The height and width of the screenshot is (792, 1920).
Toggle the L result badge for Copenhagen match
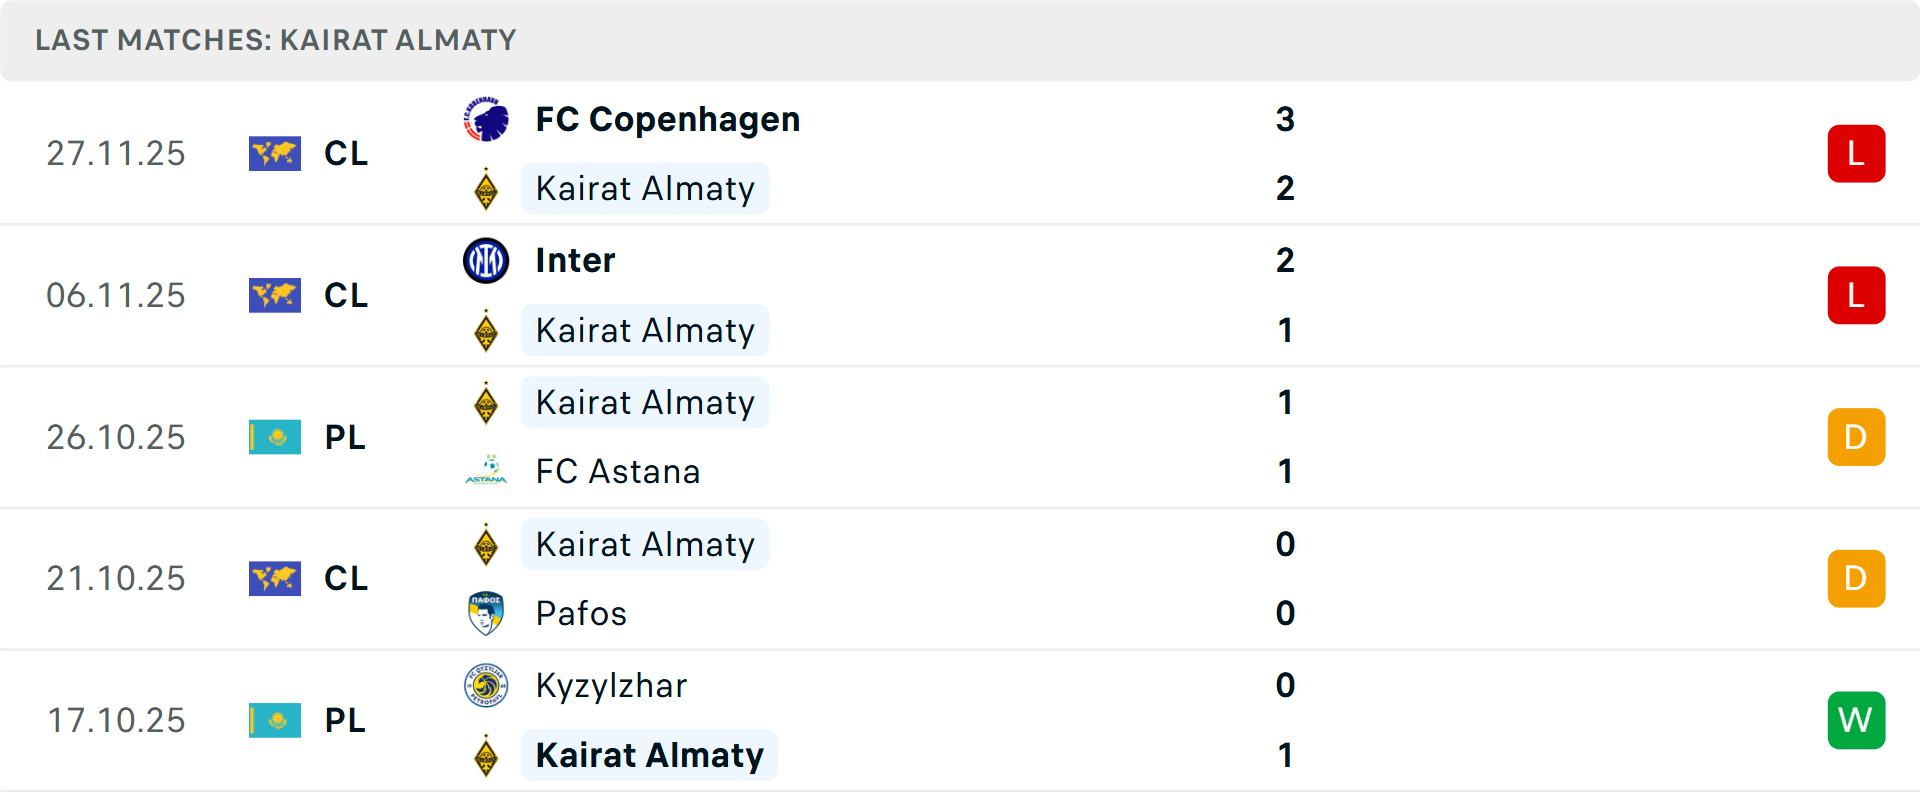(1856, 153)
